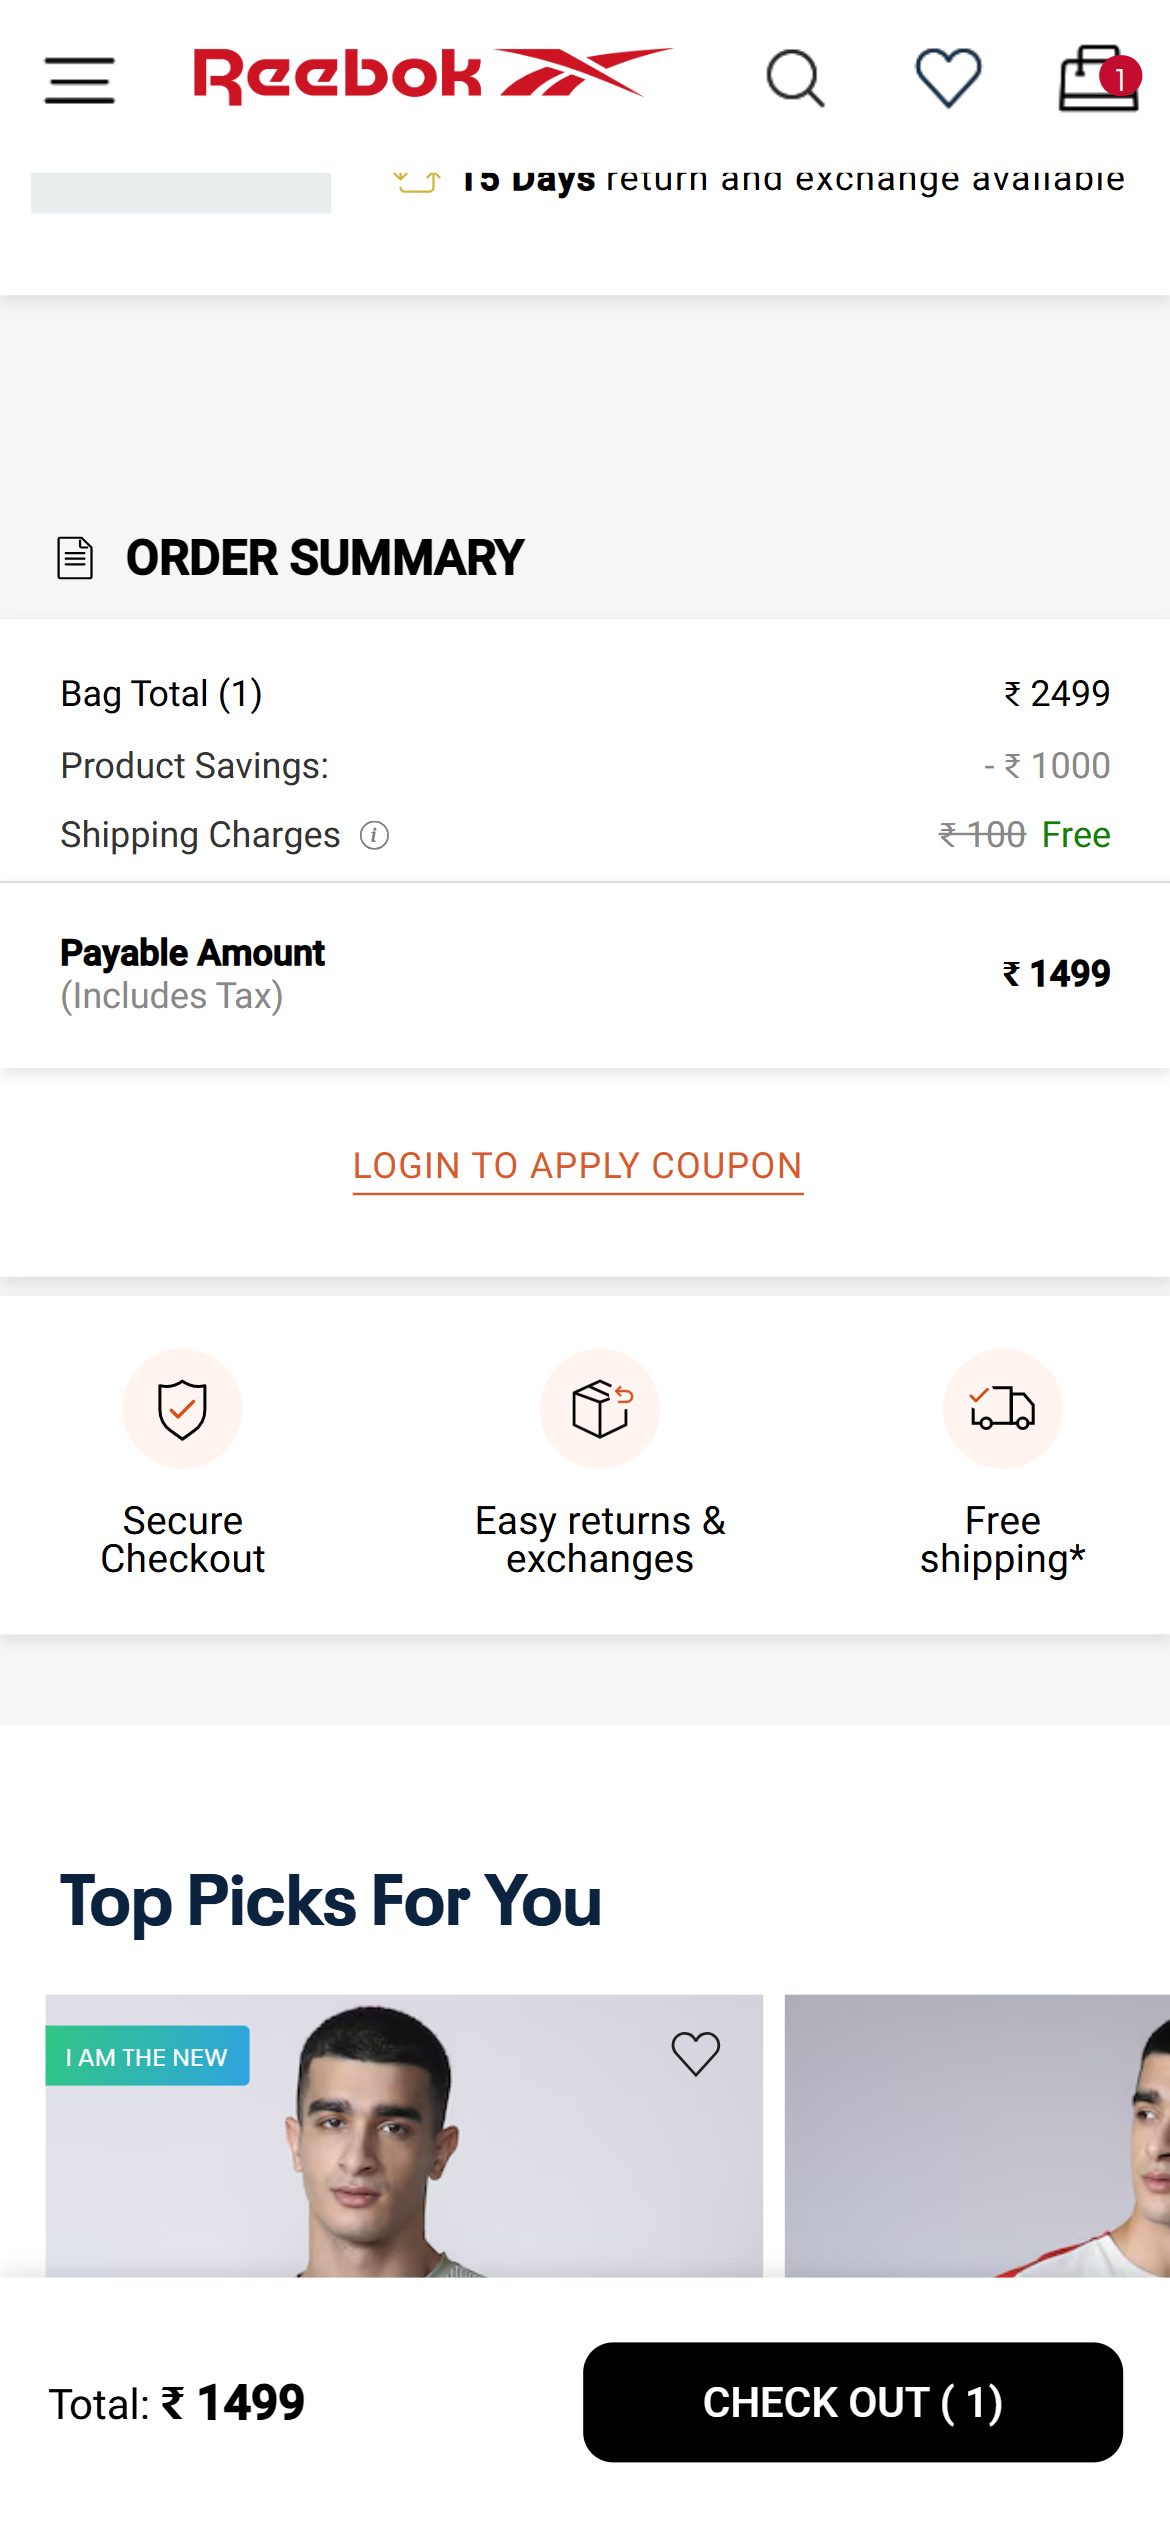Open the search magnifier icon
1170x2532 pixels.
pyautogui.click(x=795, y=78)
